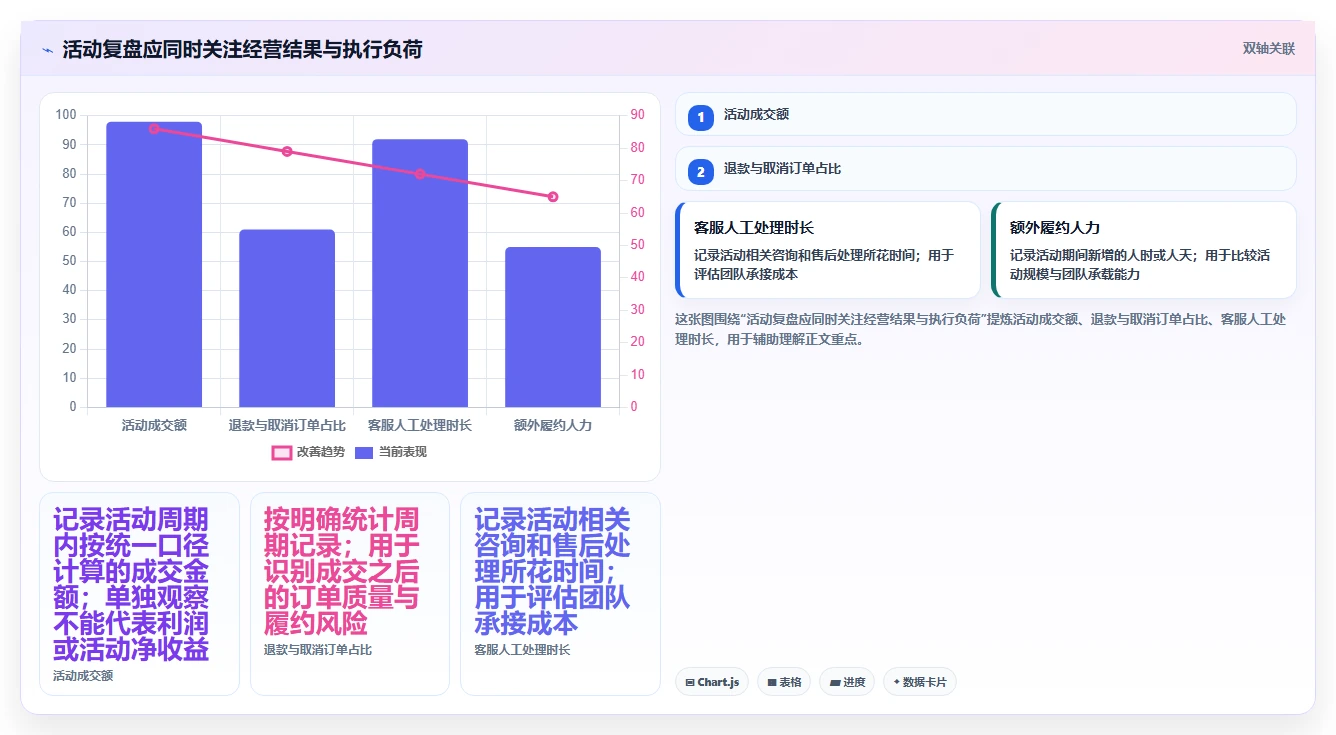
Task: Select the 客服人工处理时长 bar
Action: pyautogui.click(x=420, y=273)
